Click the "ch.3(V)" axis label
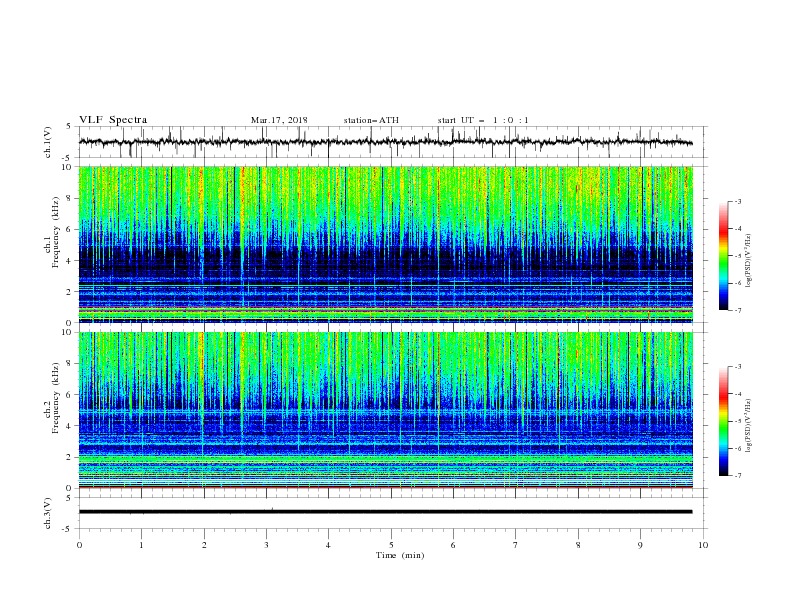This screenshot has height=612, width=792. tap(48, 513)
